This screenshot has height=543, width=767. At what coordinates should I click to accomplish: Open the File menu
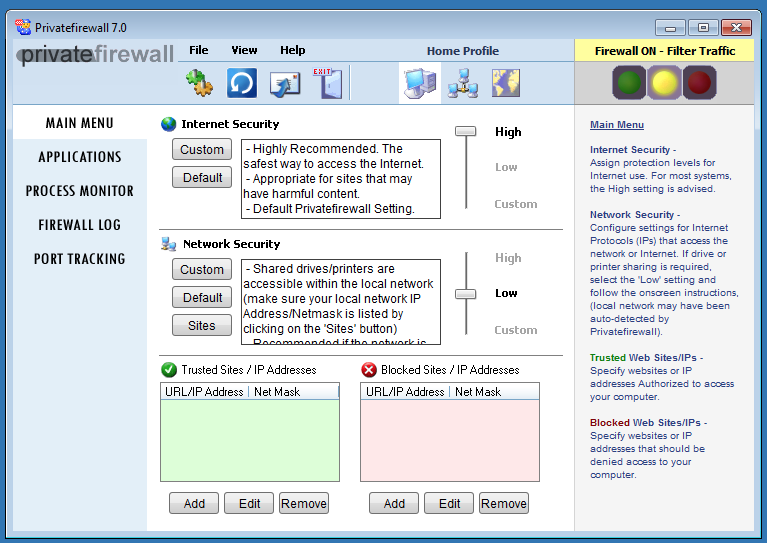pos(199,50)
